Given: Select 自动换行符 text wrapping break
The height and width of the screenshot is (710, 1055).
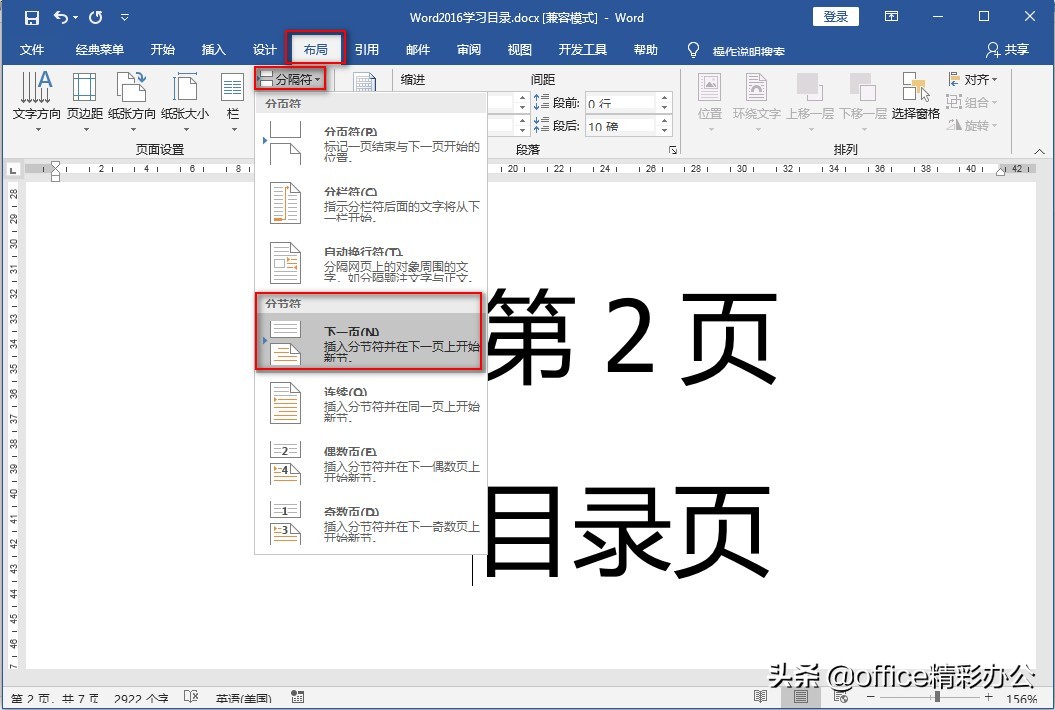Looking at the screenshot, I should coord(371,263).
